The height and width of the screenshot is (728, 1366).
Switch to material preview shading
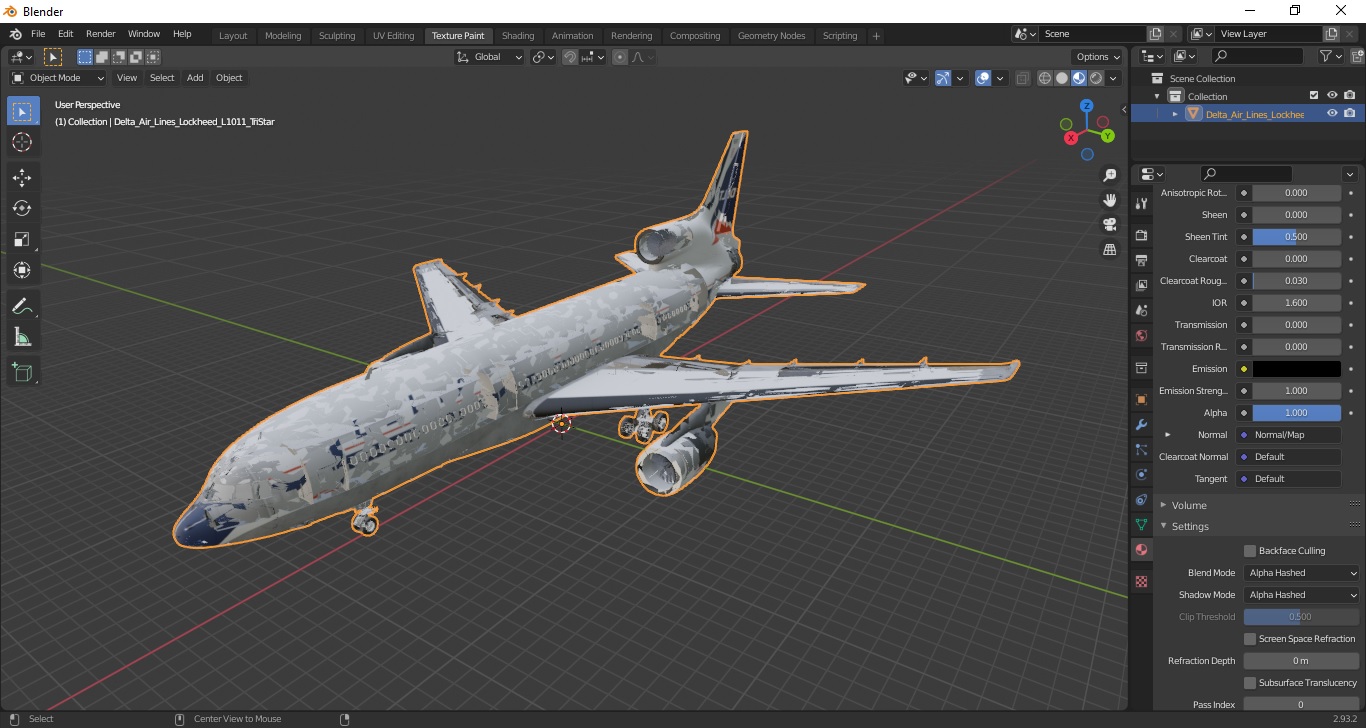click(1079, 78)
